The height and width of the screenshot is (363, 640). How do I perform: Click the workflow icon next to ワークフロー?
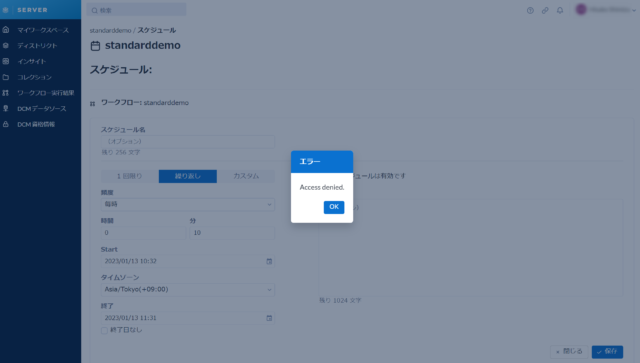(93, 104)
